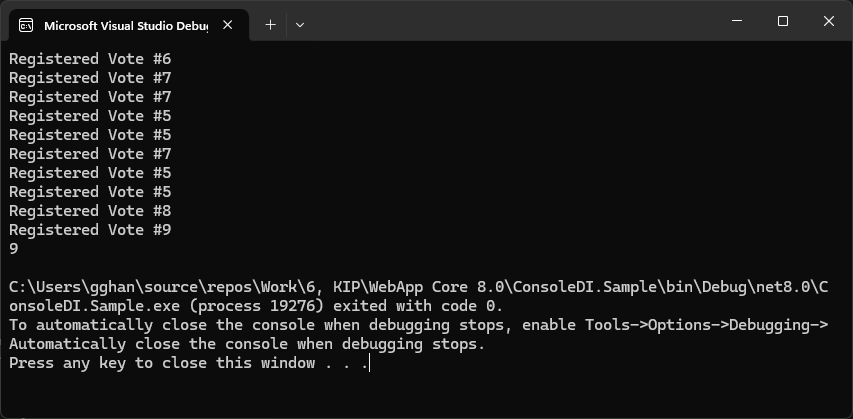
Task: Click the terminal icon on the tab
Action: [x=26, y=24]
